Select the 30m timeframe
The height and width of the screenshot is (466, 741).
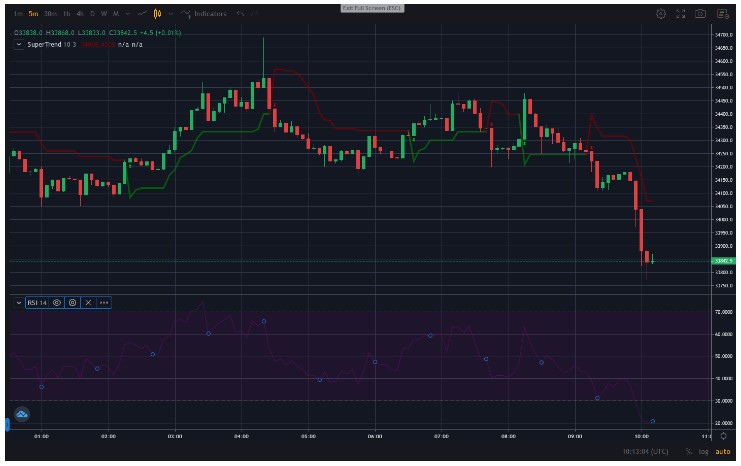(50, 14)
